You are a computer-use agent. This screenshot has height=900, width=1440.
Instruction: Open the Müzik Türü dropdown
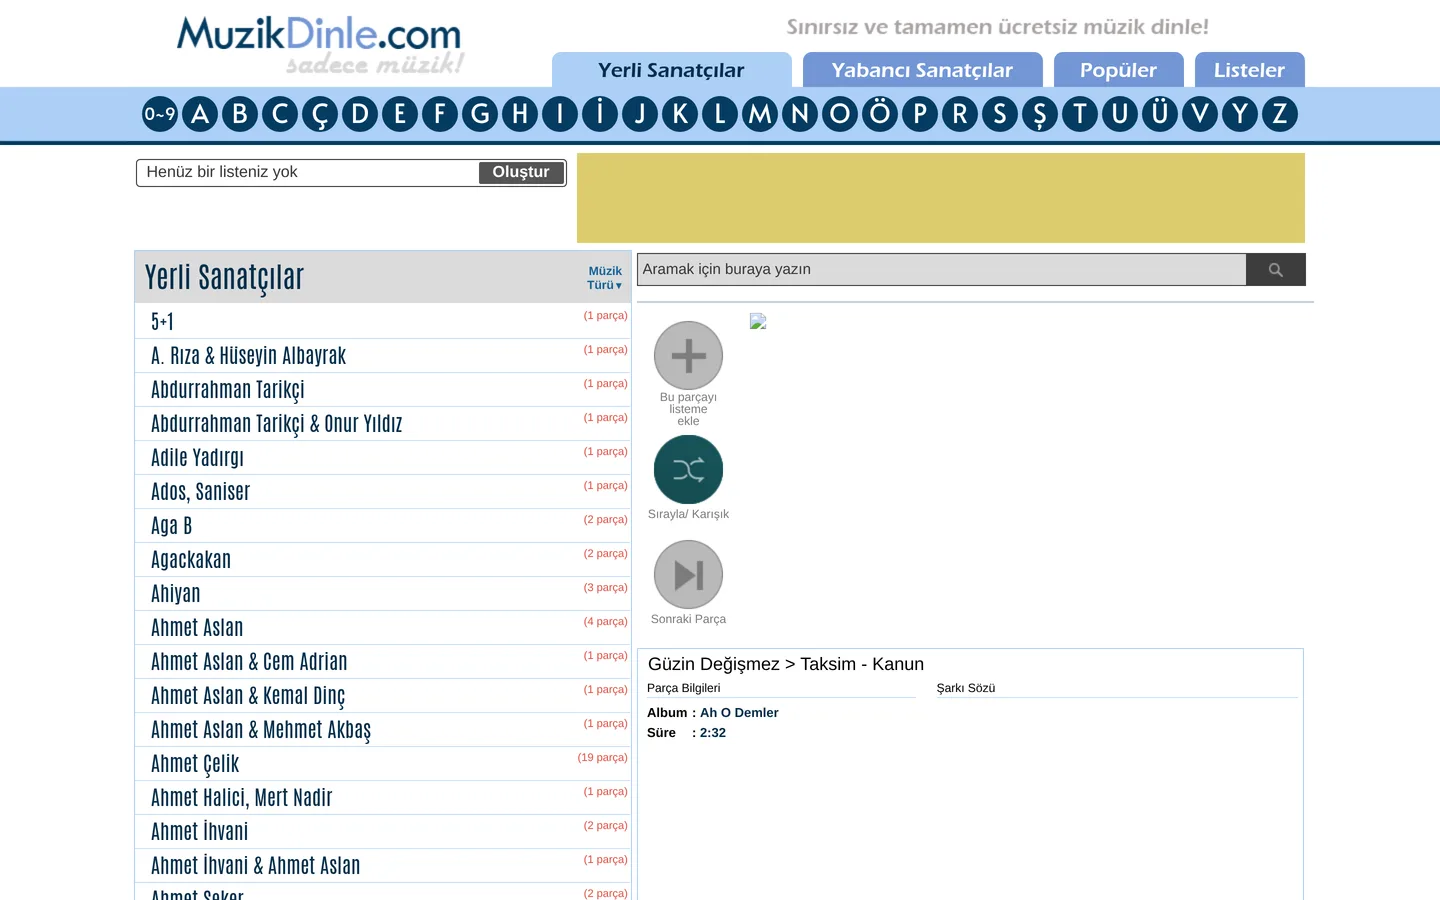(x=604, y=278)
